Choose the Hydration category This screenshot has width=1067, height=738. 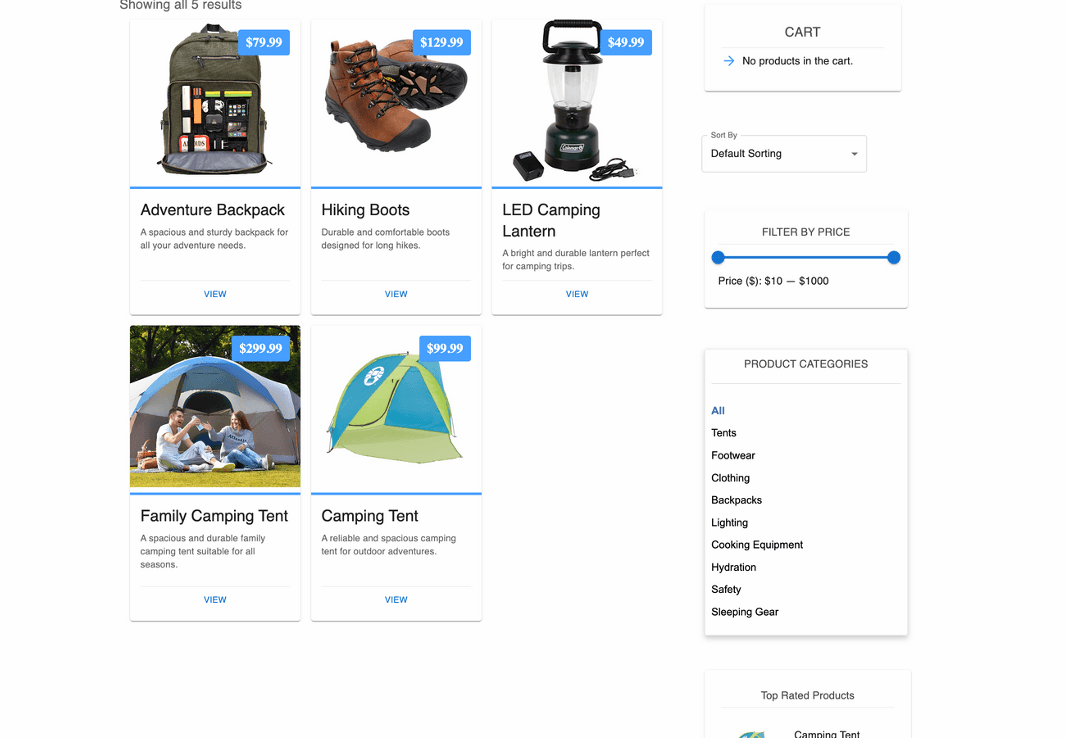click(734, 567)
